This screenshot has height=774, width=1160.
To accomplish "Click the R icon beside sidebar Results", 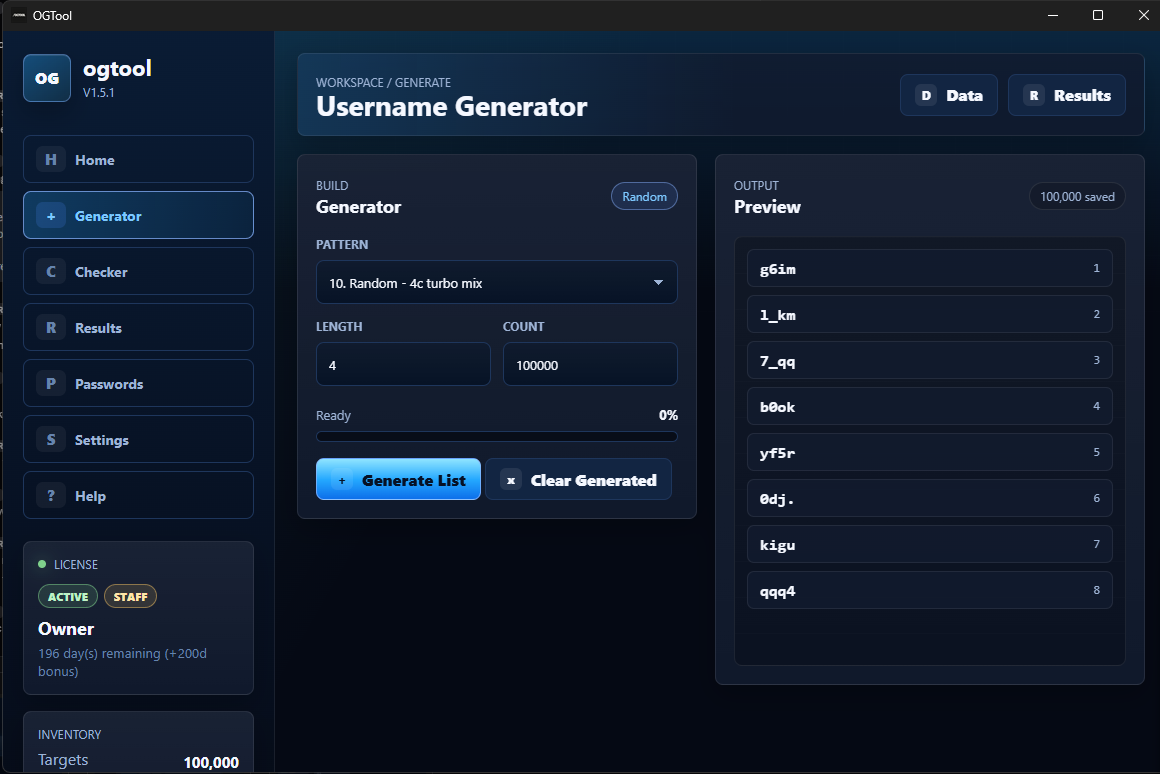I will (50, 327).
